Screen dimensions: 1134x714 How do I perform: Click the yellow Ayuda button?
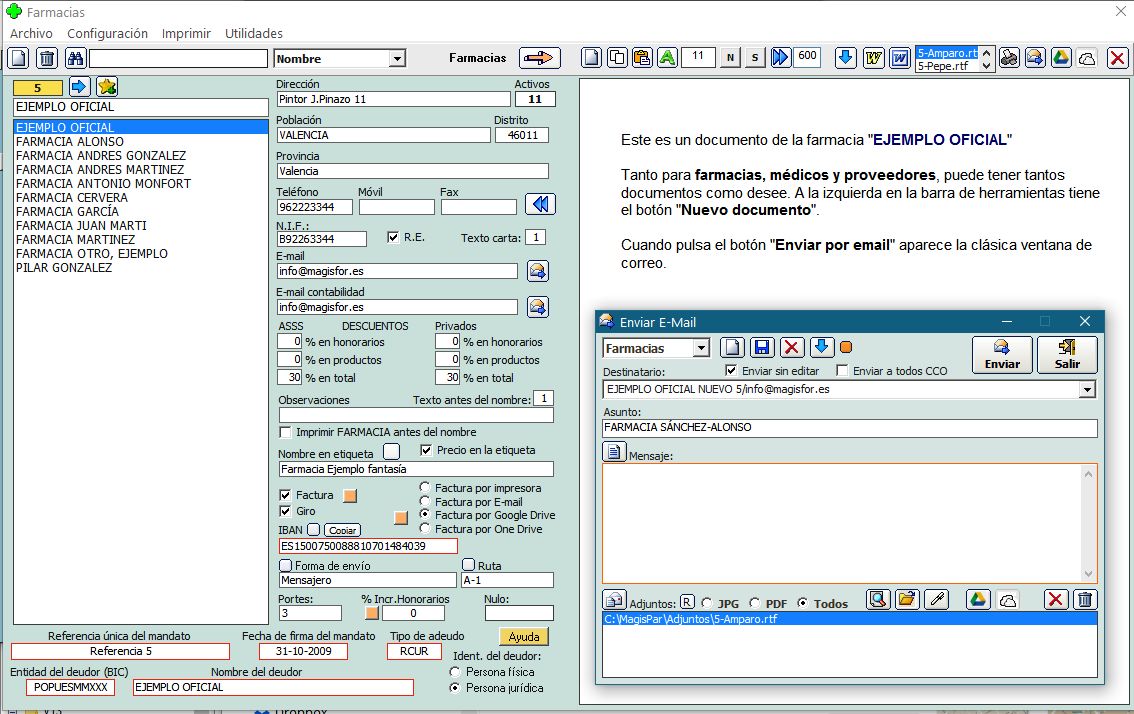point(524,636)
